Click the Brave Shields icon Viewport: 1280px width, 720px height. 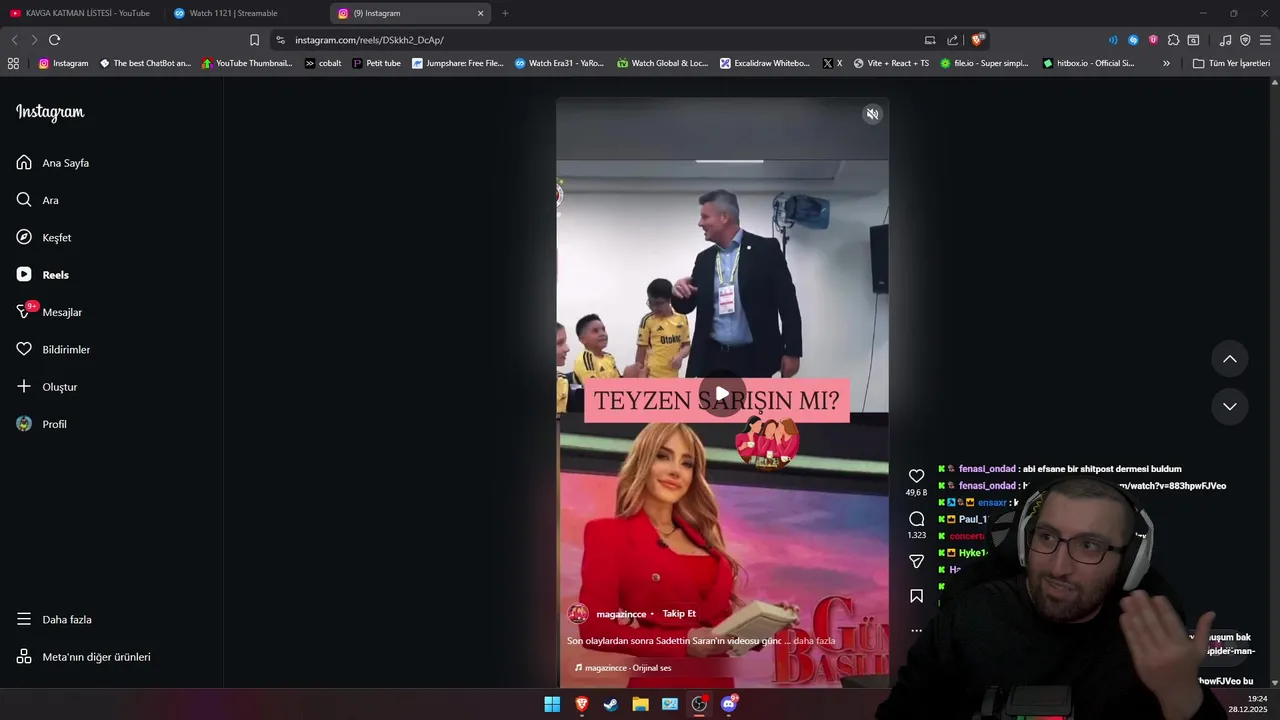point(977,39)
